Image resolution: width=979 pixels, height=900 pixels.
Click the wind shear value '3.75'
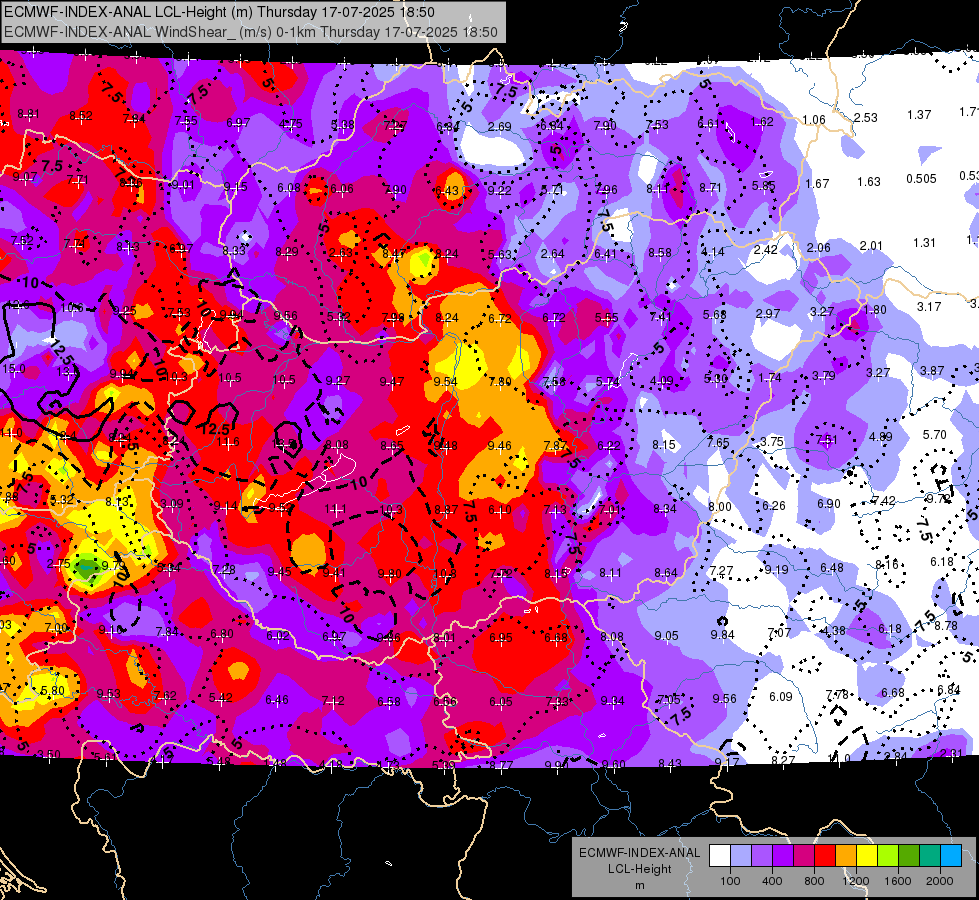tap(772, 442)
